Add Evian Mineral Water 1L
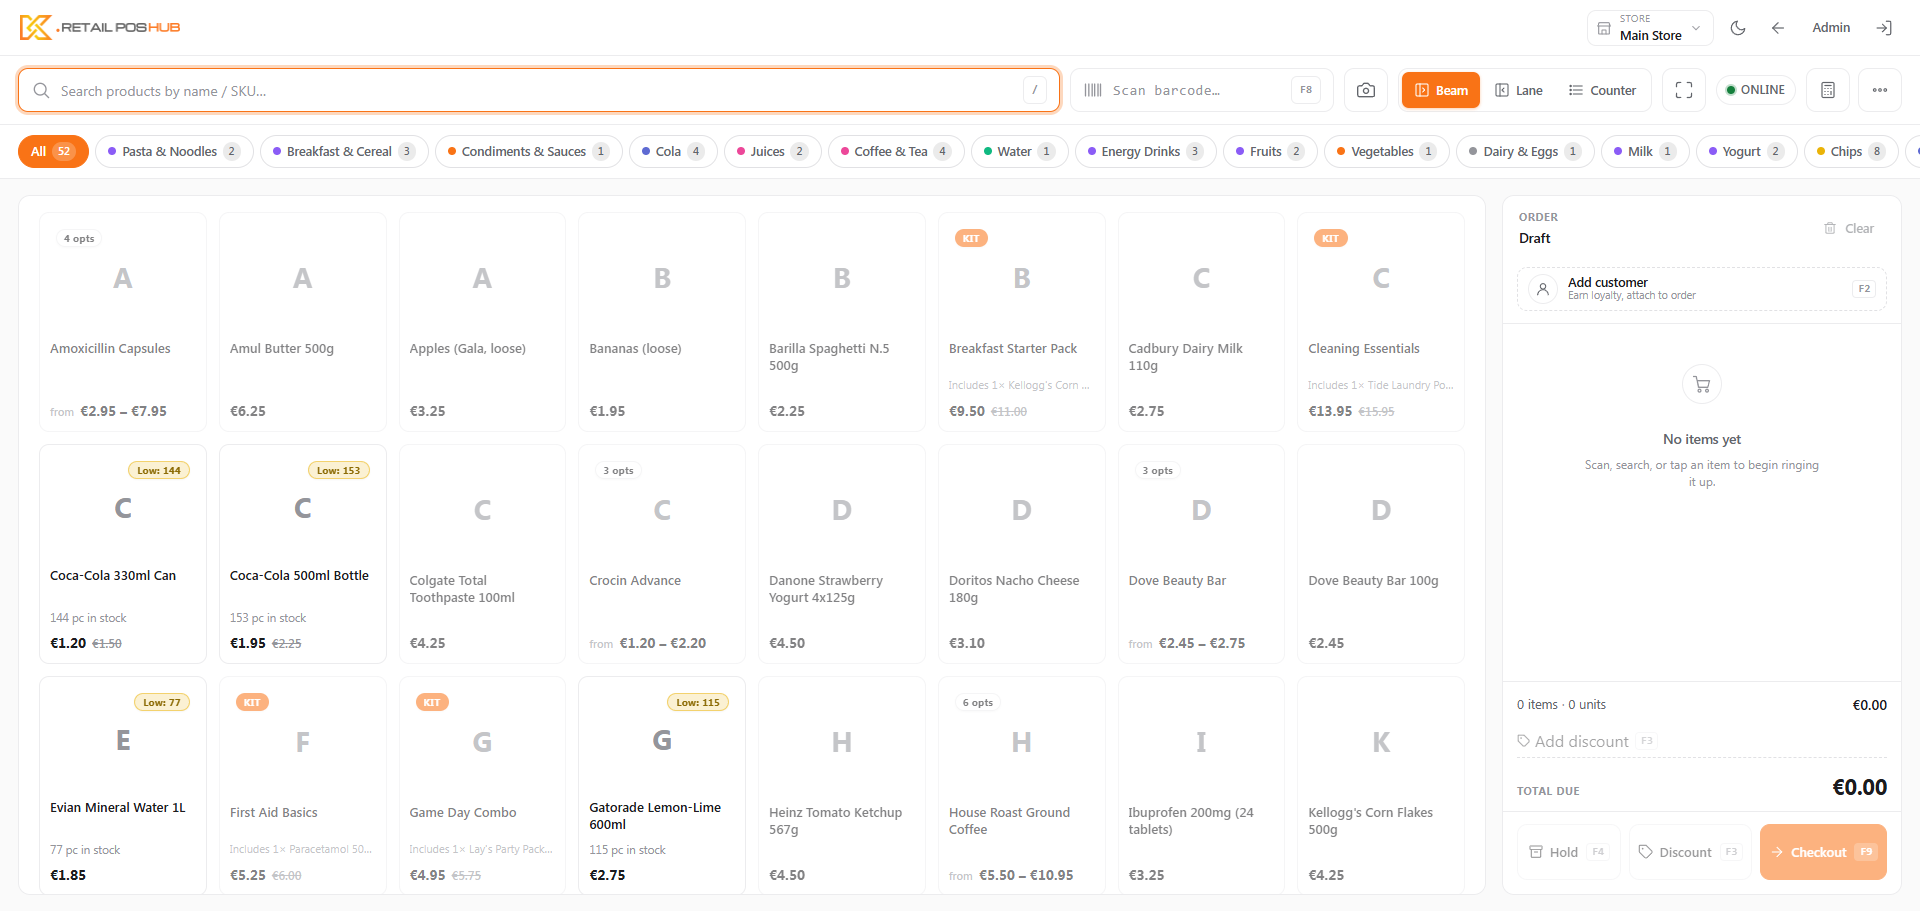This screenshot has height=911, width=1920. [123, 785]
